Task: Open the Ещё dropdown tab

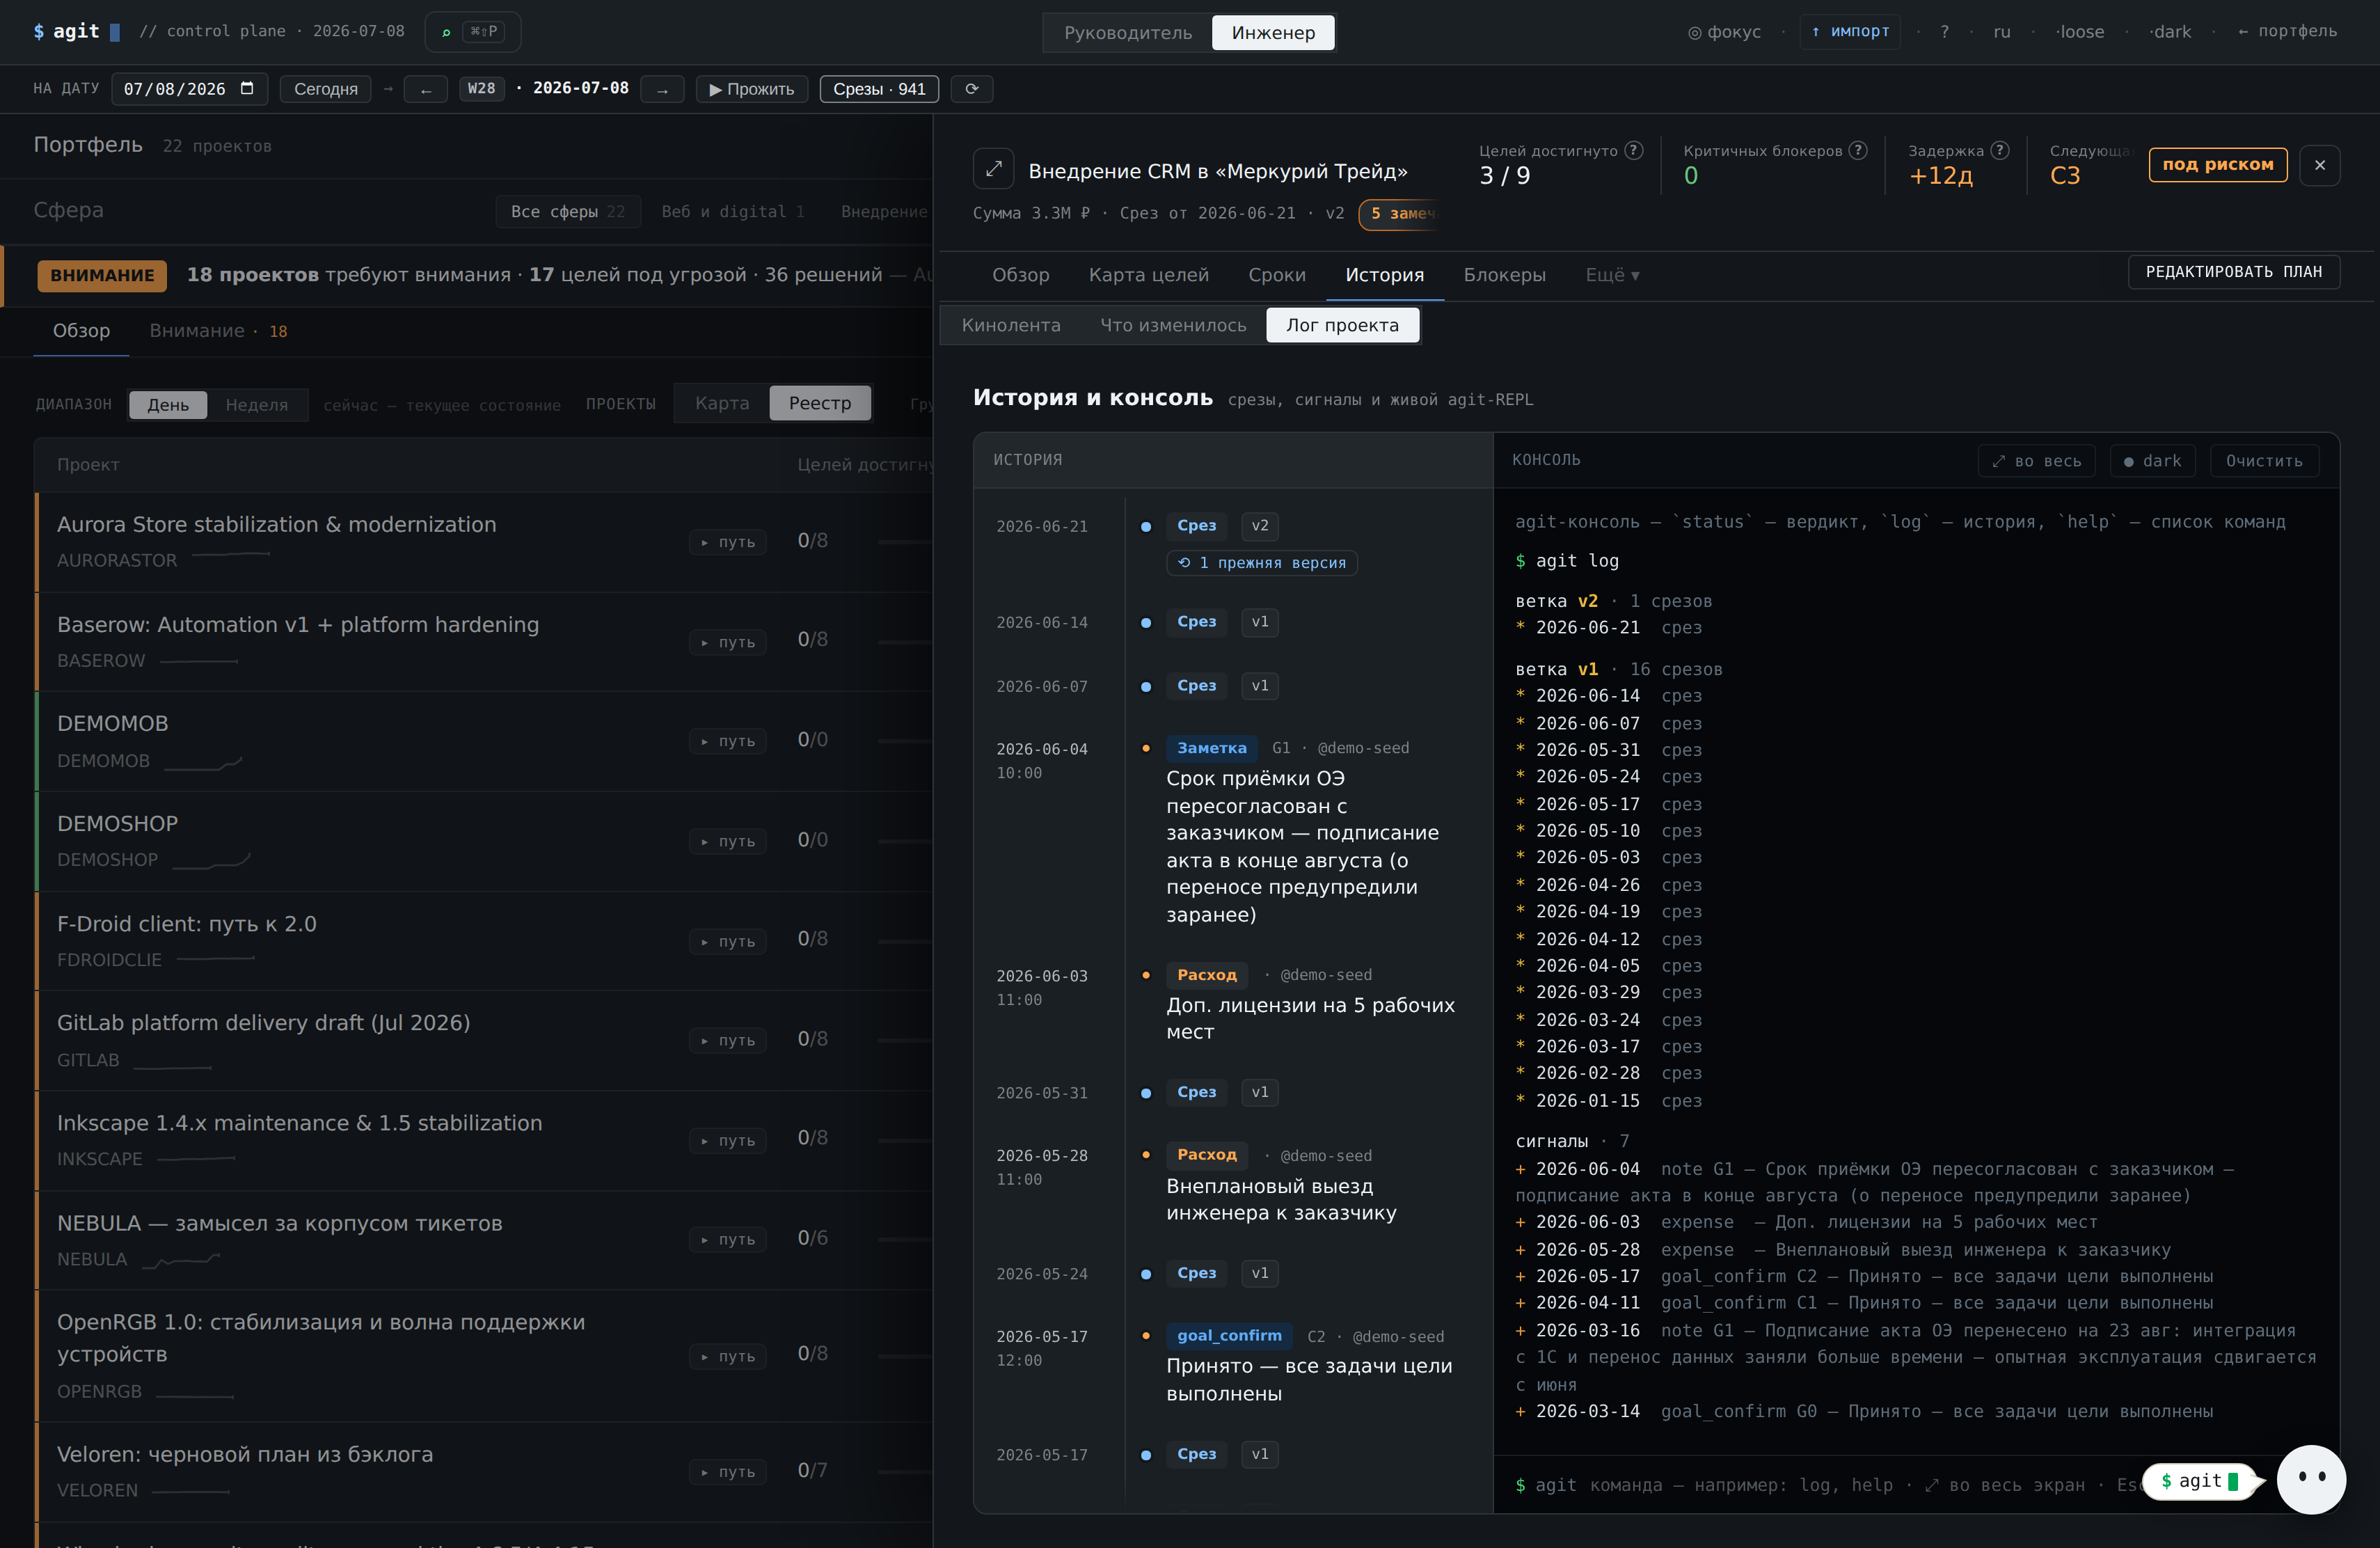Action: [1612, 275]
